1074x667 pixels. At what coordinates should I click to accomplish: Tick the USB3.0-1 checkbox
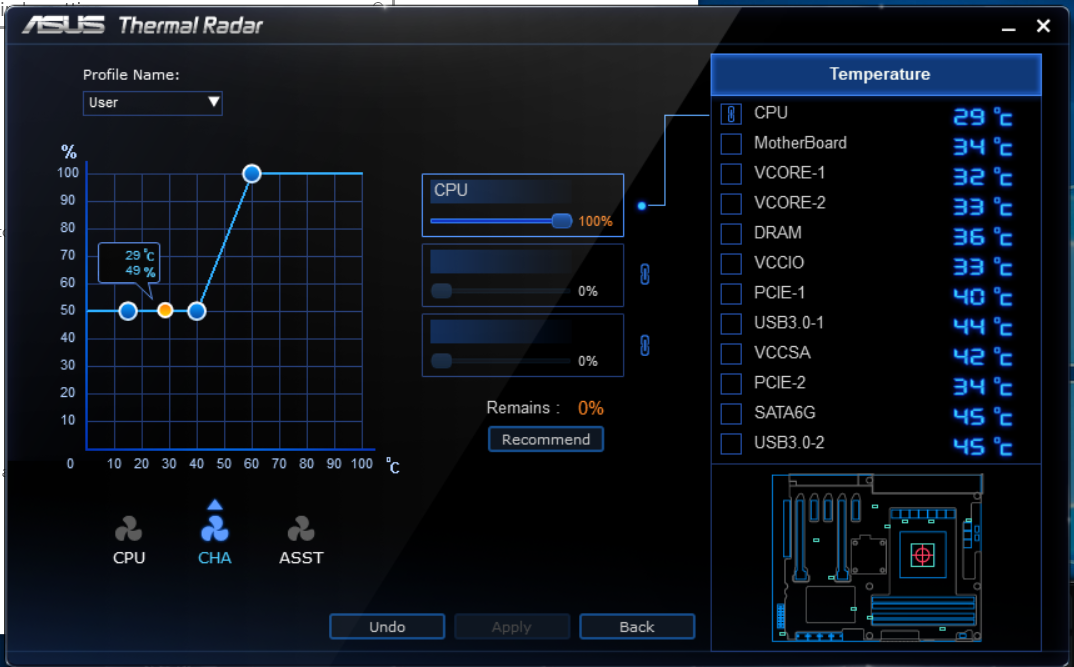coord(731,323)
